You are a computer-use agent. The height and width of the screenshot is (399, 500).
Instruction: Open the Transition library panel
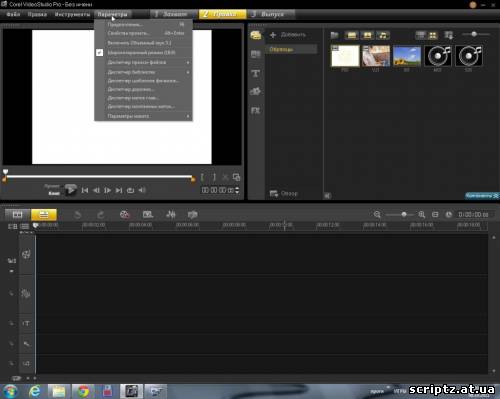(x=256, y=54)
